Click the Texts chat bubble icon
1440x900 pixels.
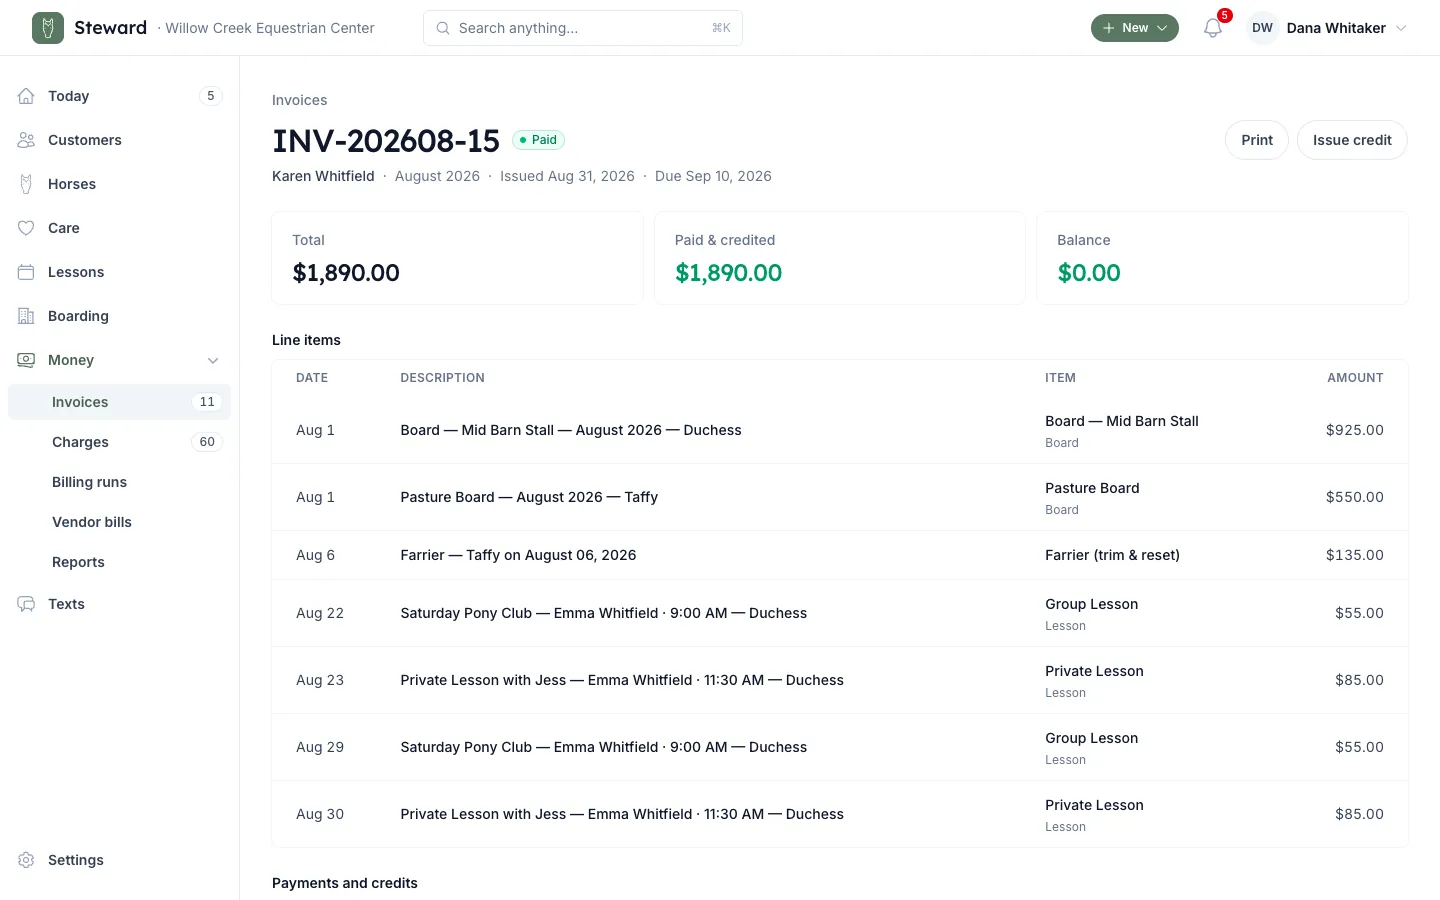pos(26,604)
